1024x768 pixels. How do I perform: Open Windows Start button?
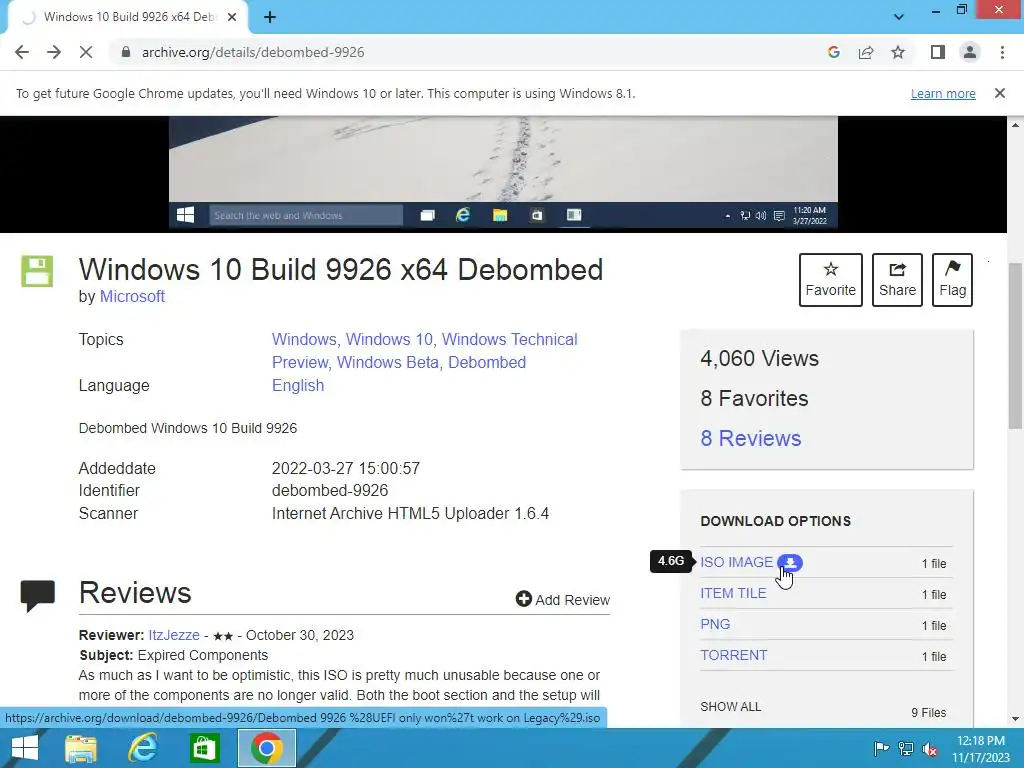25,748
